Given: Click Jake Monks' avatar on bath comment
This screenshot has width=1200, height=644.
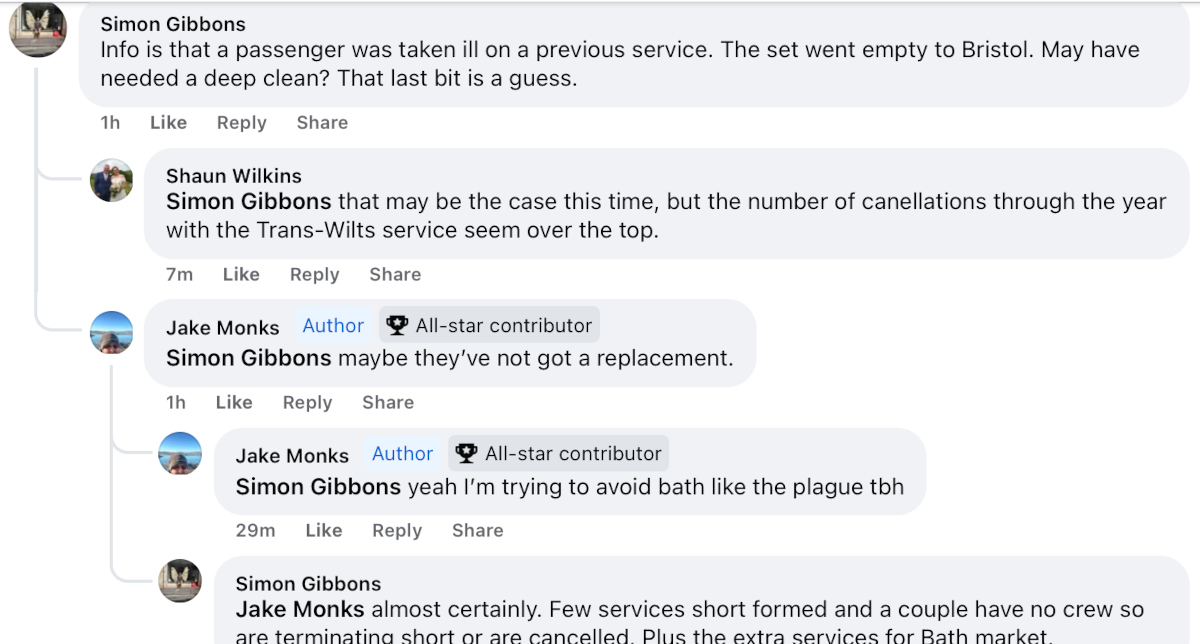Looking at the screenshot, I should pos(181,453).
